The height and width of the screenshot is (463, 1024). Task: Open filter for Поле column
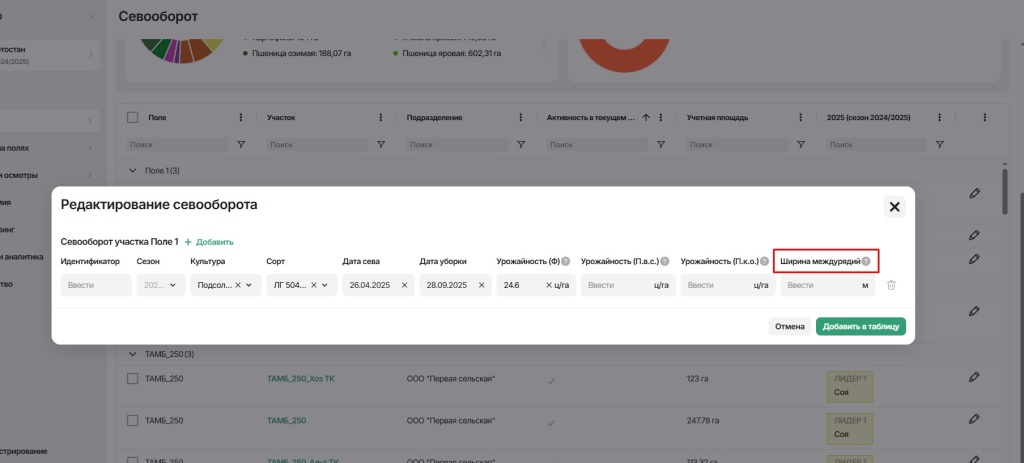pos(241,144)
